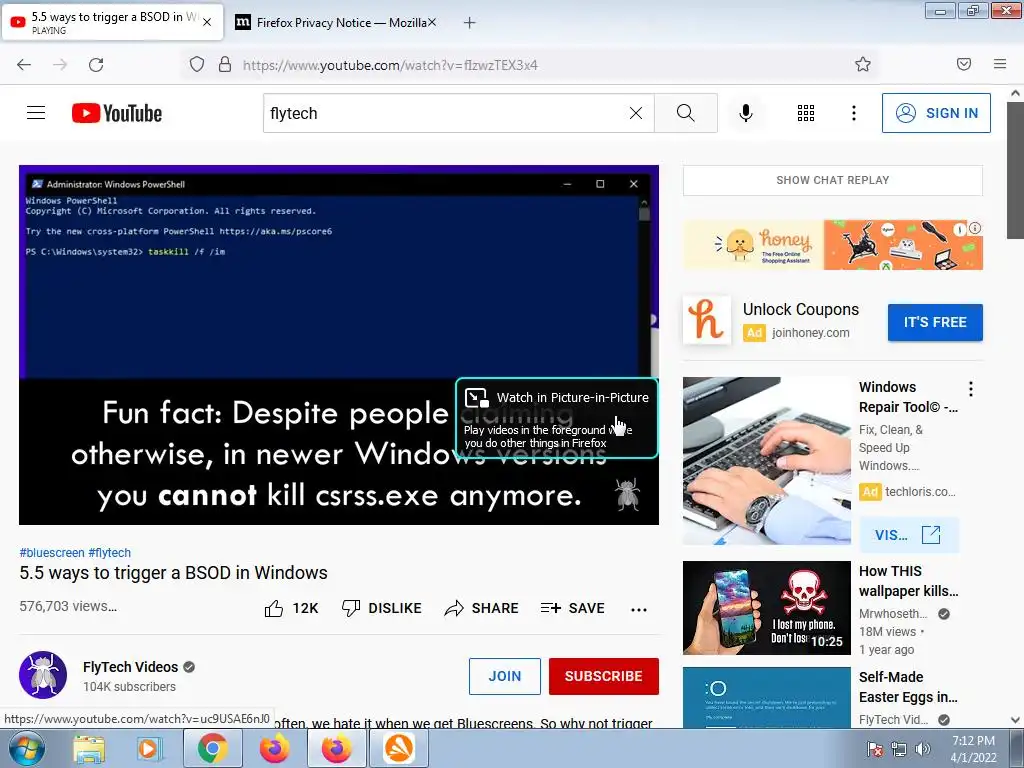The width and height of the screenshot is (1024, 768).
Task: Click the SIGN IN button
Action: coord(936,113)
